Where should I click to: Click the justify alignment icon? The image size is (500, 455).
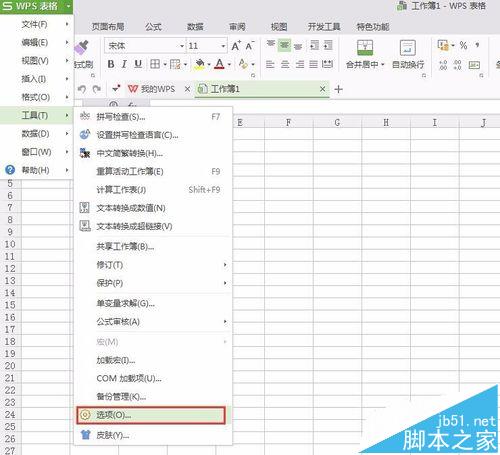[x=313, y=64]
